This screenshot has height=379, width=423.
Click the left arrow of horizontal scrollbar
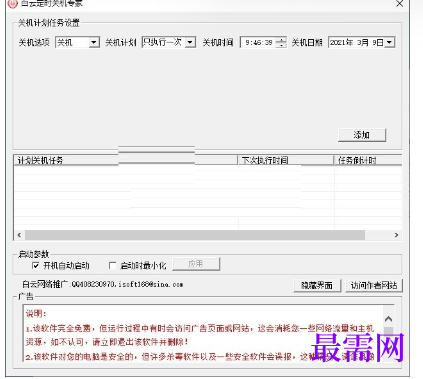pos(19,235)
